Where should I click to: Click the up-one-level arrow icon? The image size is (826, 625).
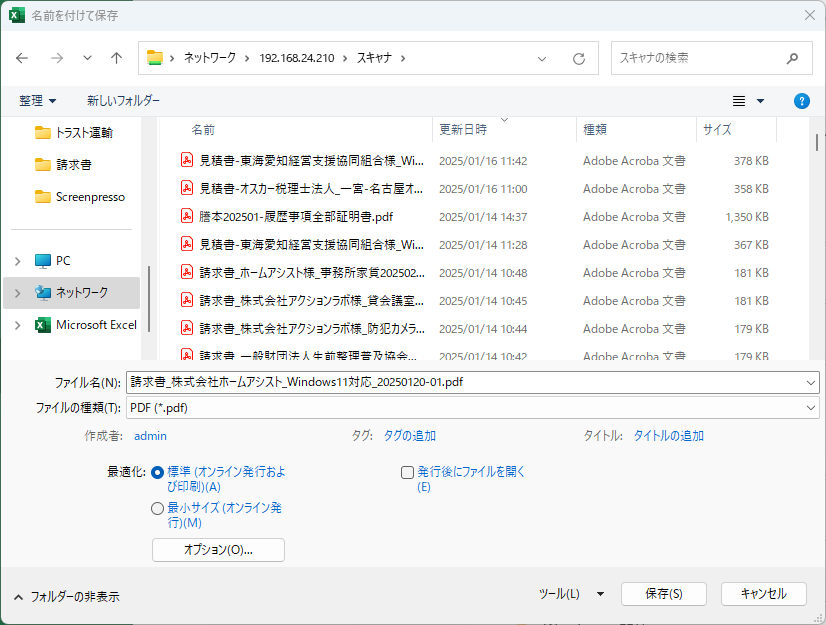(116, 58)
